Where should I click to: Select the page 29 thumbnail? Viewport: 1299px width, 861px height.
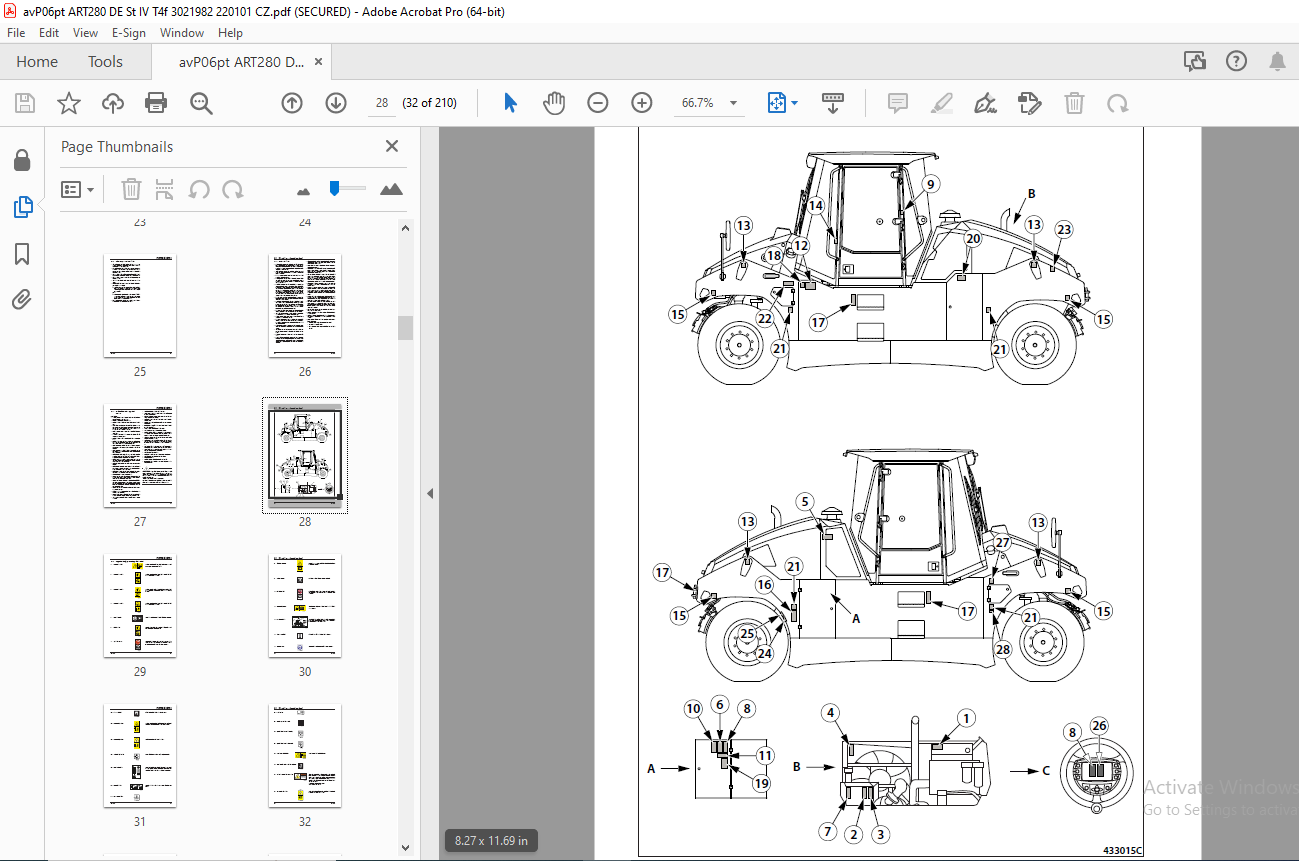[140, 606]
